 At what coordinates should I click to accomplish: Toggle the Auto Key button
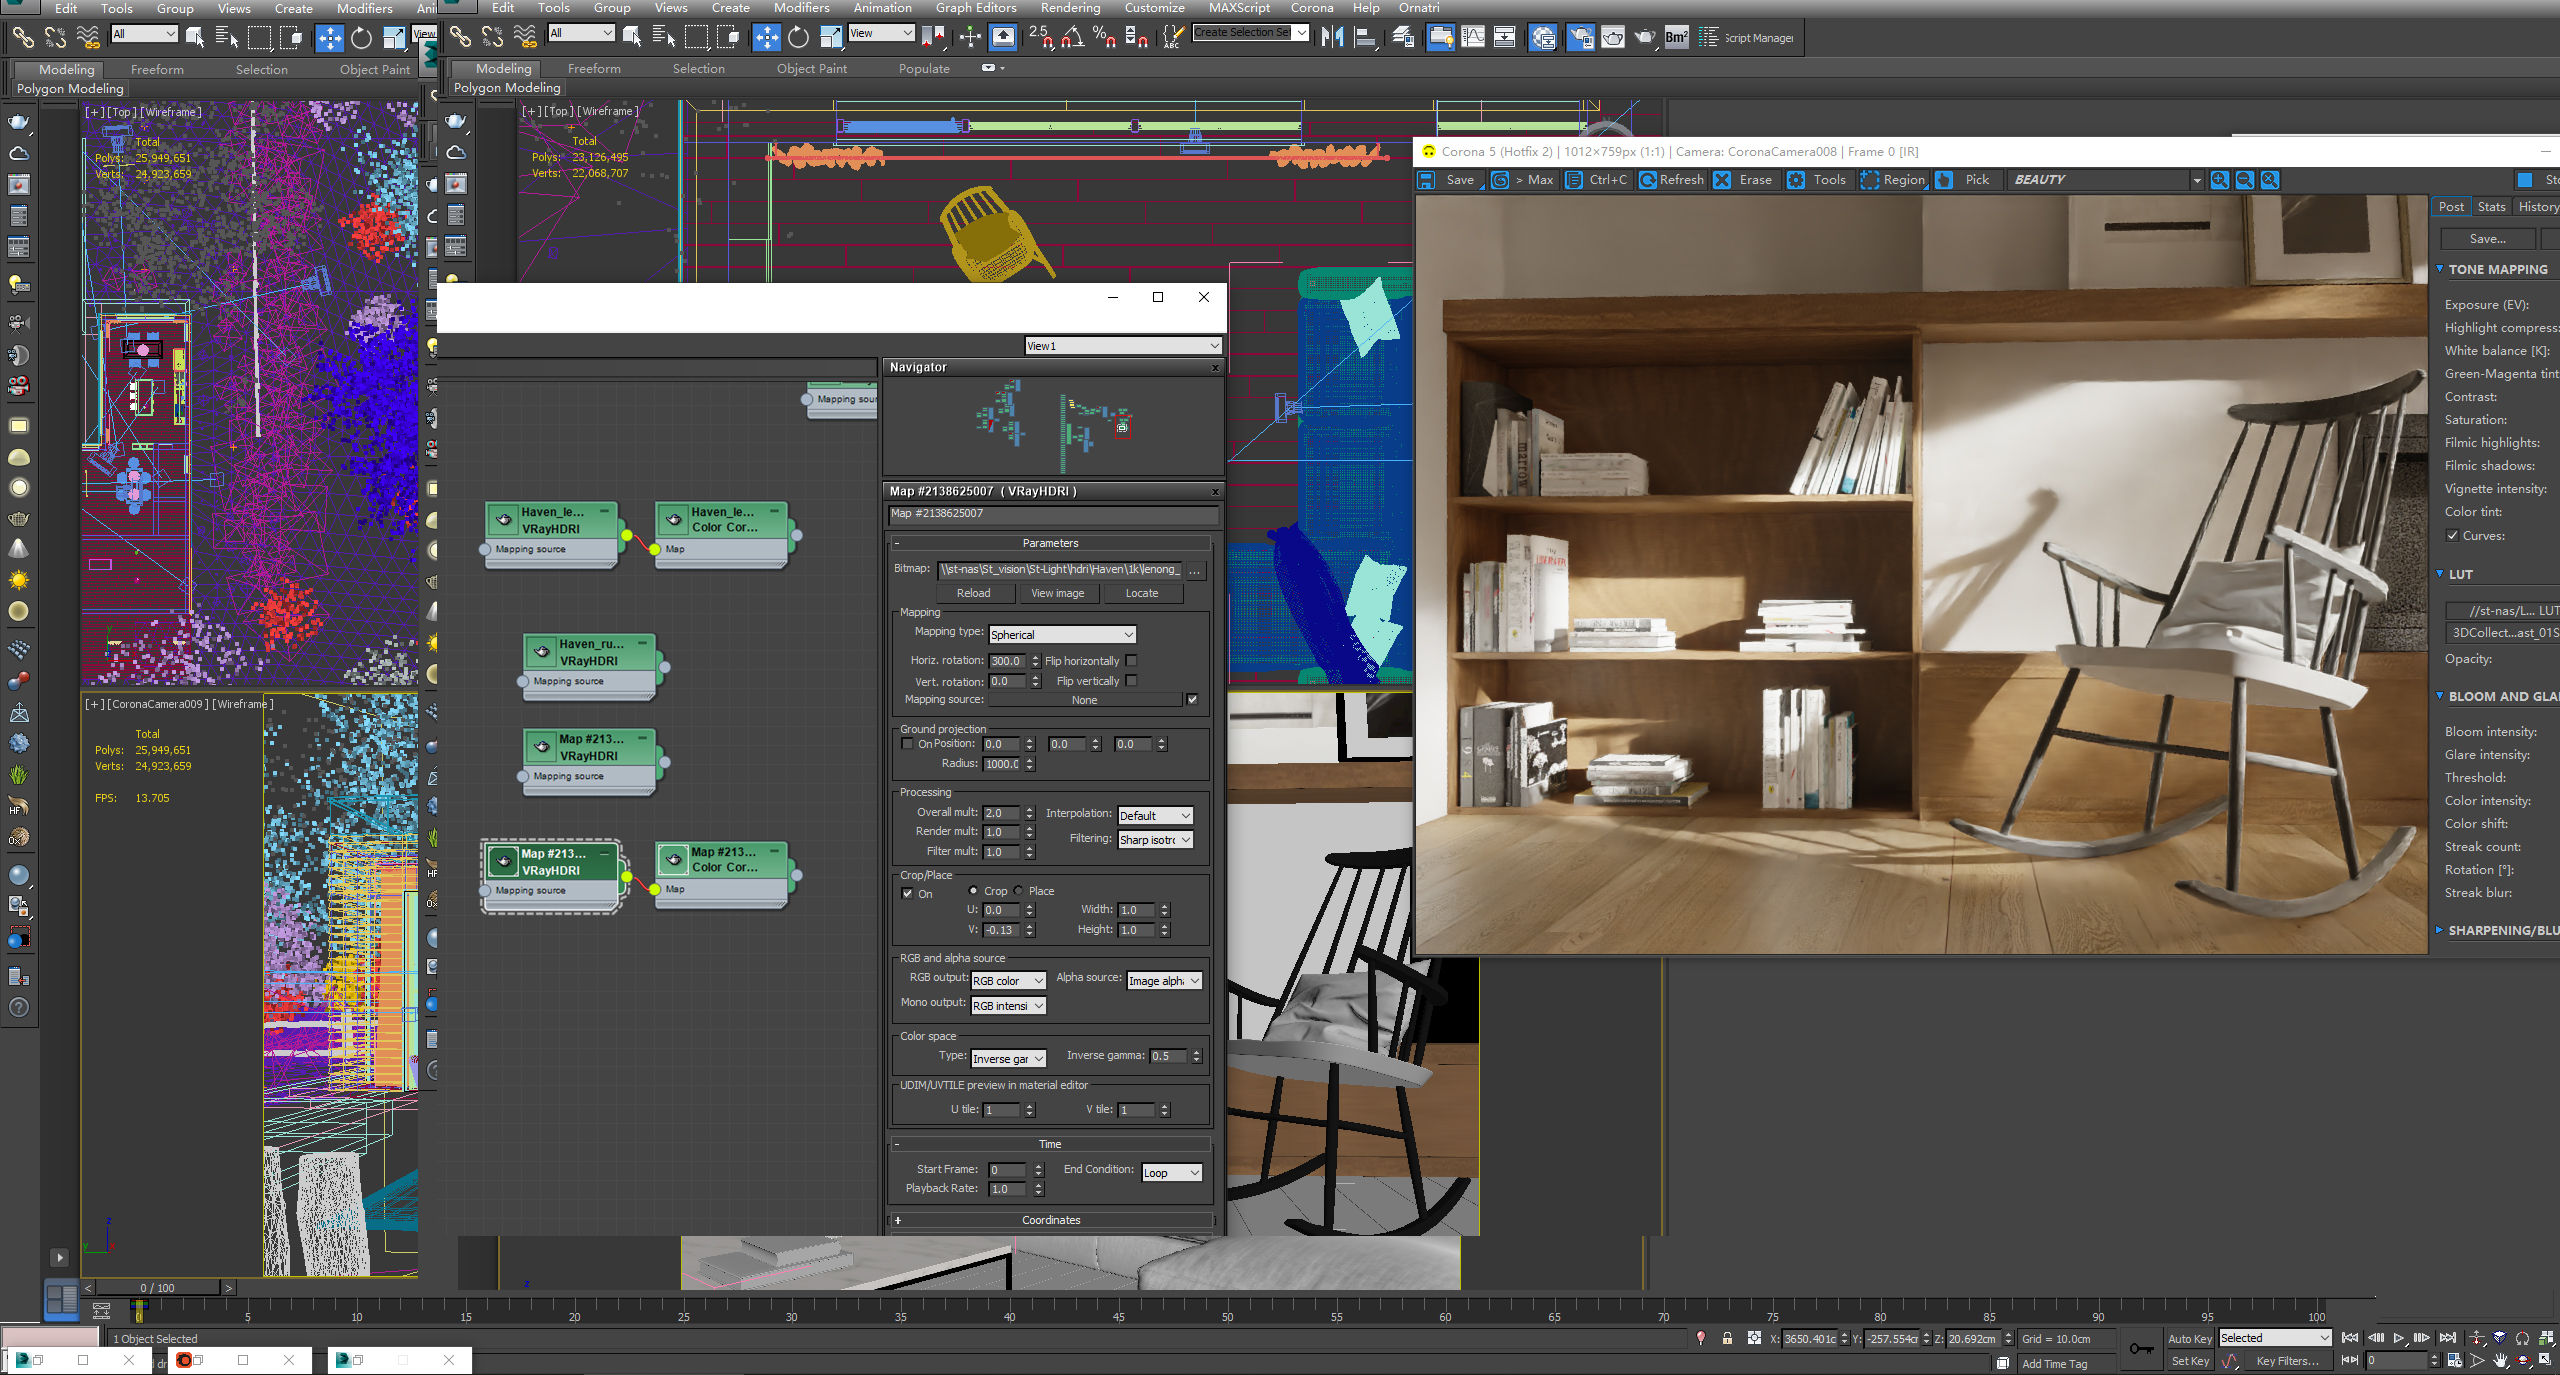2189,1339
